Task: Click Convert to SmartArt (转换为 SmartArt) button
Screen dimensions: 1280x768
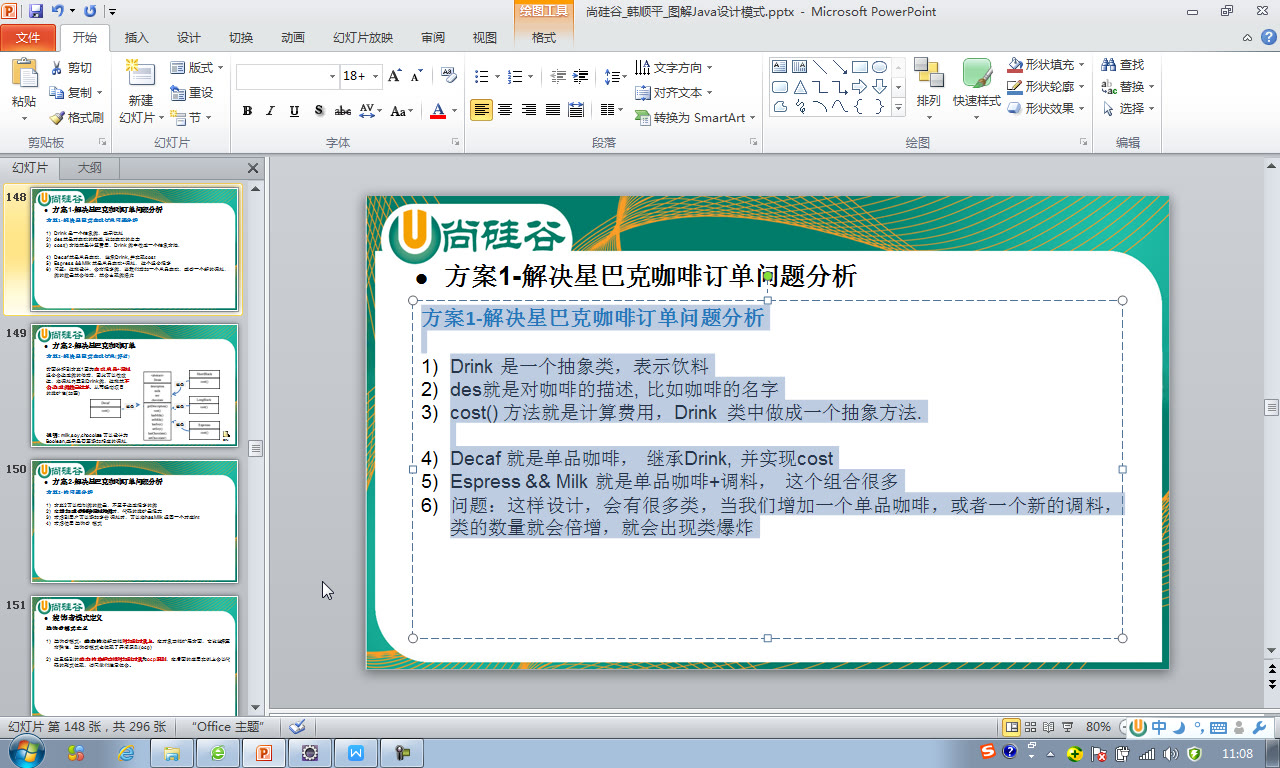Action: (x=695, y=117)
